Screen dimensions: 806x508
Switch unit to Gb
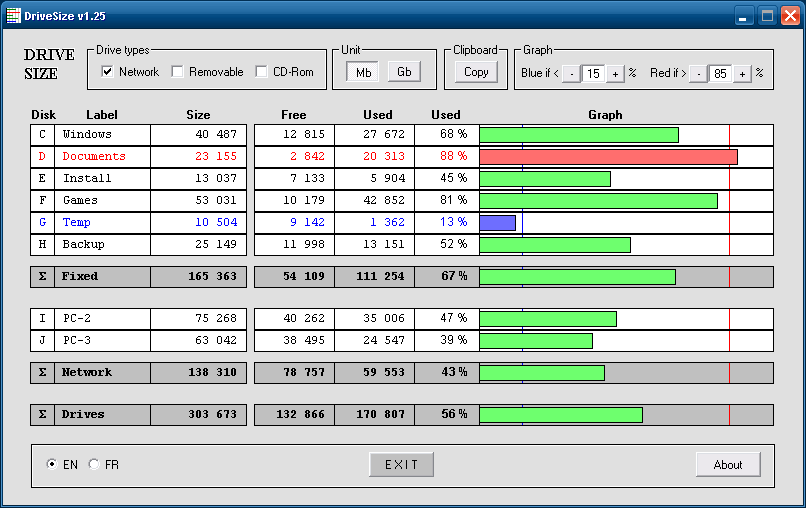click(404, 71)
